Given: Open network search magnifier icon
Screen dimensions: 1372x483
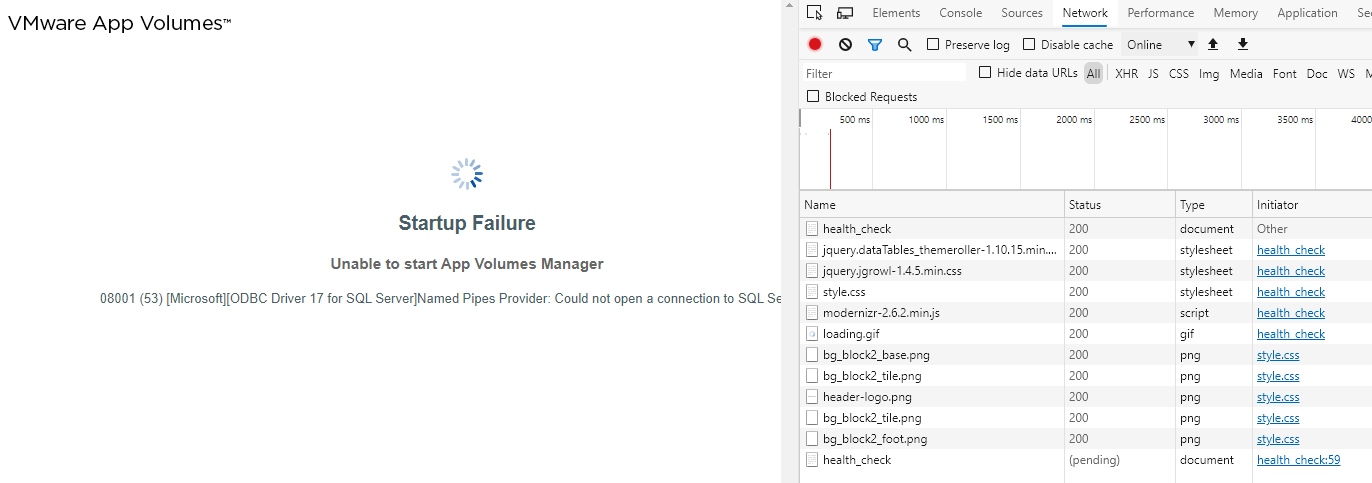Looking at the screenshot, I should 905,45.
